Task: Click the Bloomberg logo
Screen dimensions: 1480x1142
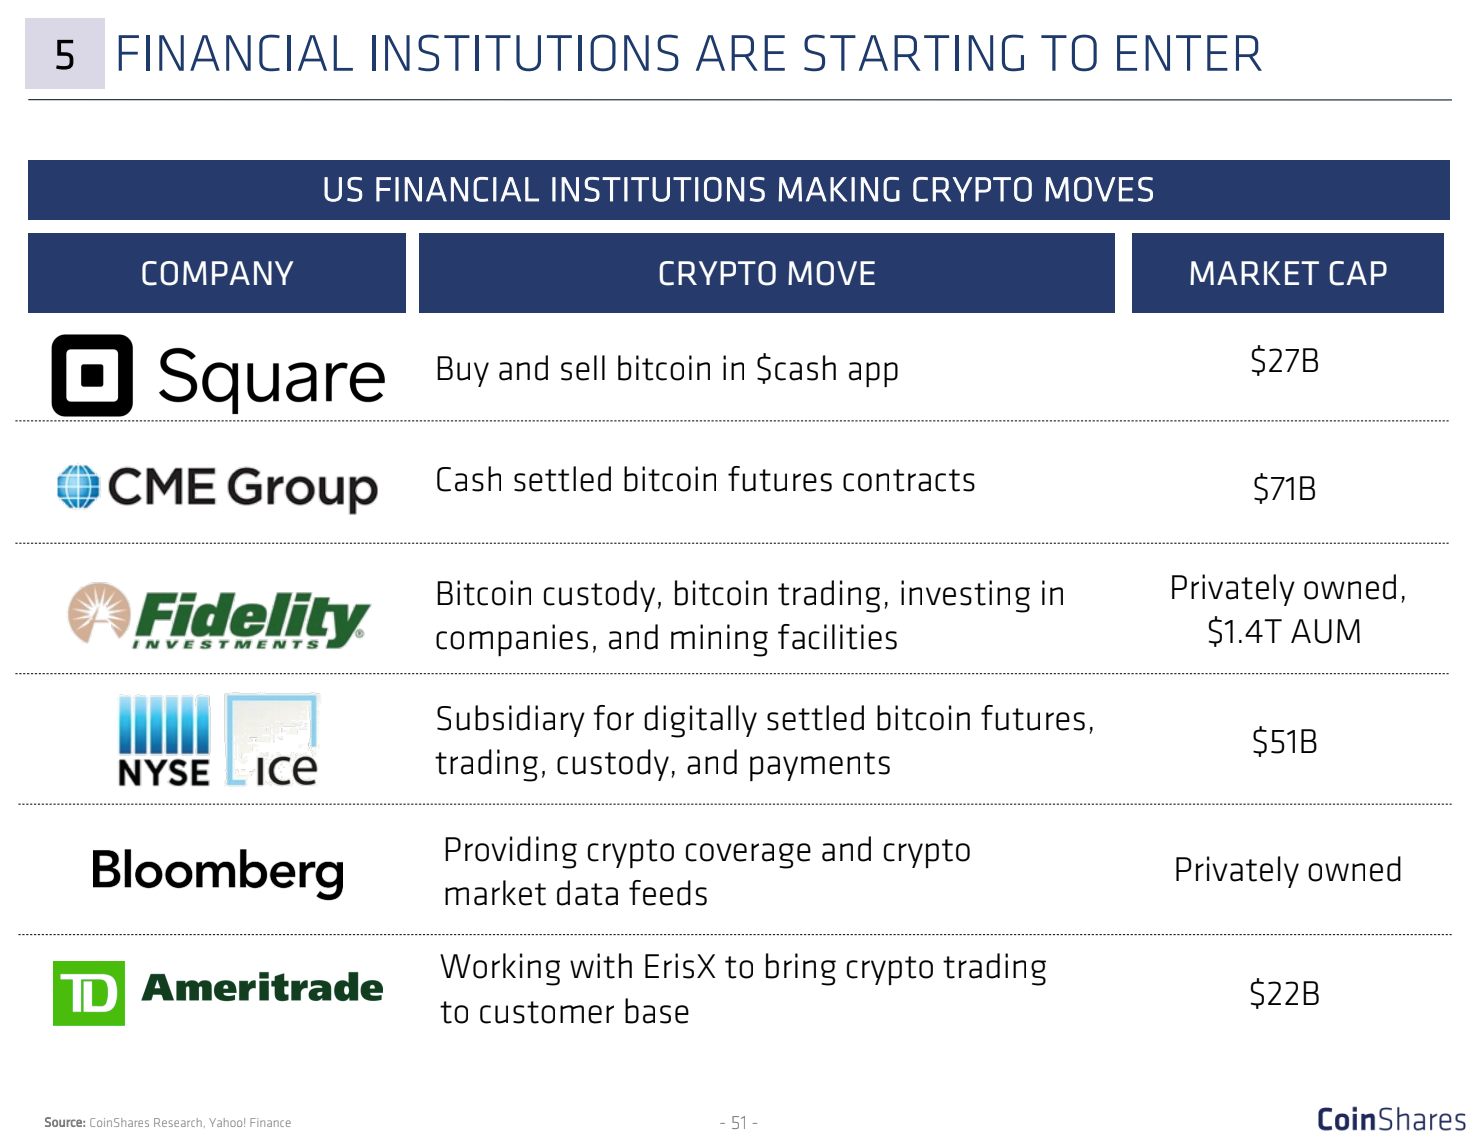Action: click(x=218, y=872)
